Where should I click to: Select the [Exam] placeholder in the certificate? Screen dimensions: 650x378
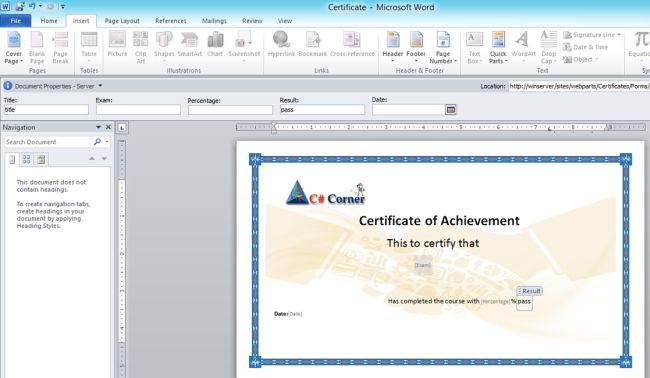(422, 265)
